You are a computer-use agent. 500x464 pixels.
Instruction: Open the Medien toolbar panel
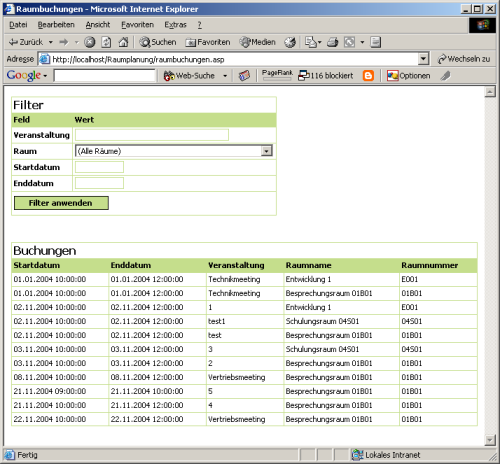click(258, 42)
